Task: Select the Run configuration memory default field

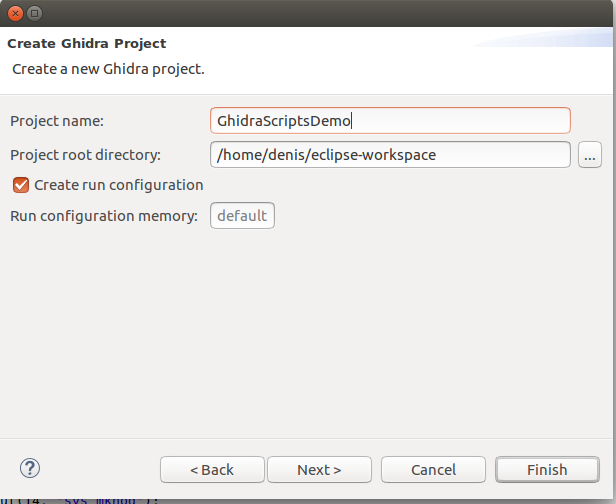Action: [x=242, y=215]
